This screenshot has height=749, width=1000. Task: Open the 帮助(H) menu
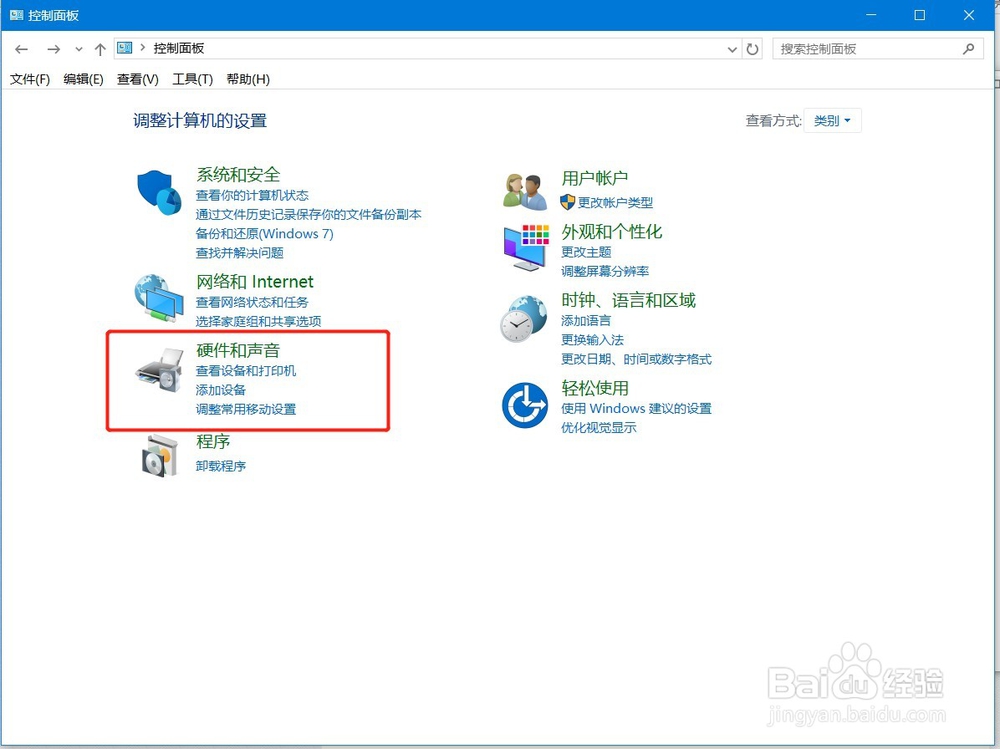click(x=248, y=79)
